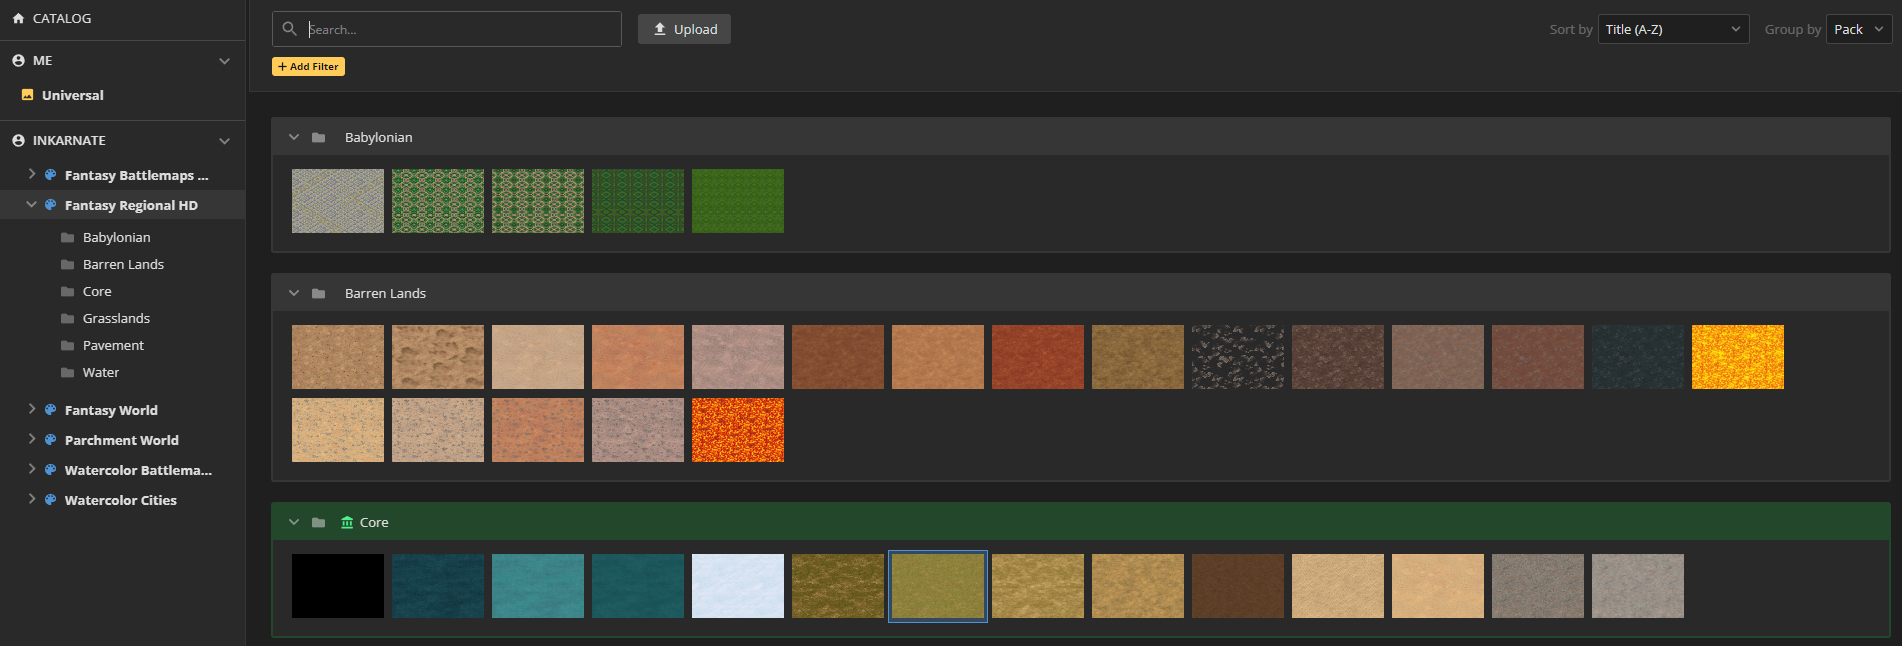The height and width of the screenshot is (646, 1902).
Task: Click the Upload button
Action: pyautogui.click(x=684, y=29)
